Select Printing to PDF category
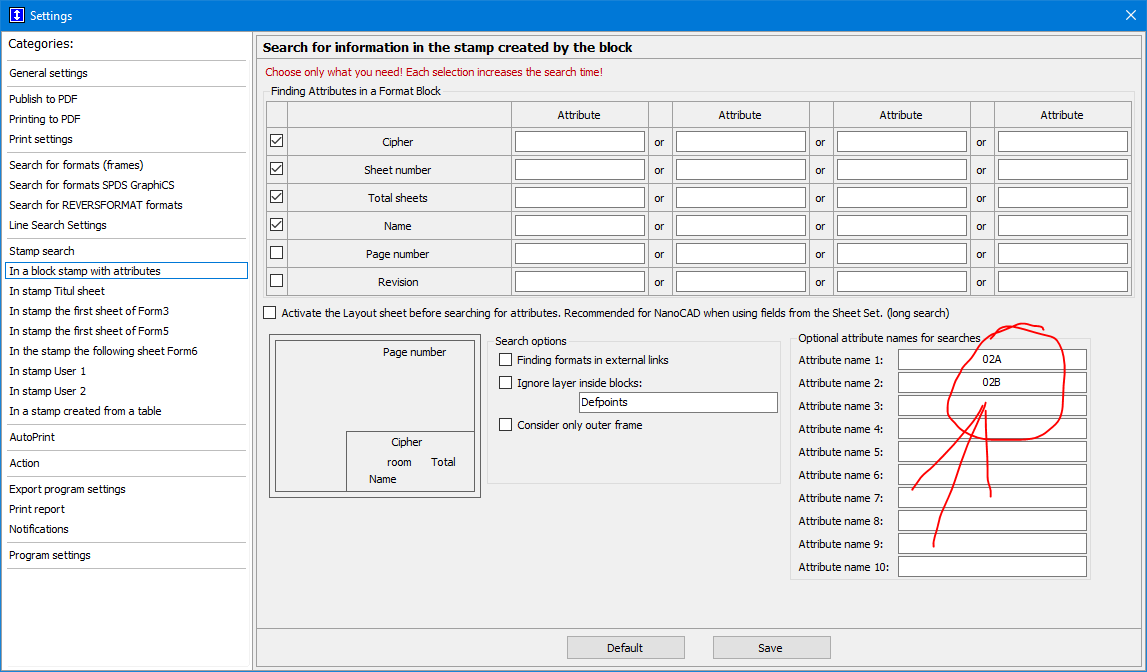Image resolution: width=1147 pixels, height=672 pixels. (x=45, y=118)
